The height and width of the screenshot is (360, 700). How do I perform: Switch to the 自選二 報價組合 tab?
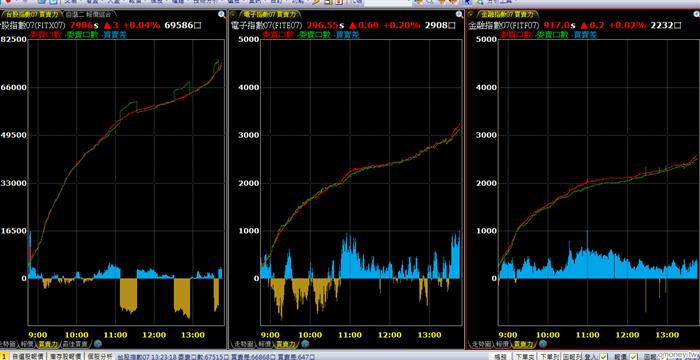[88, 14]
